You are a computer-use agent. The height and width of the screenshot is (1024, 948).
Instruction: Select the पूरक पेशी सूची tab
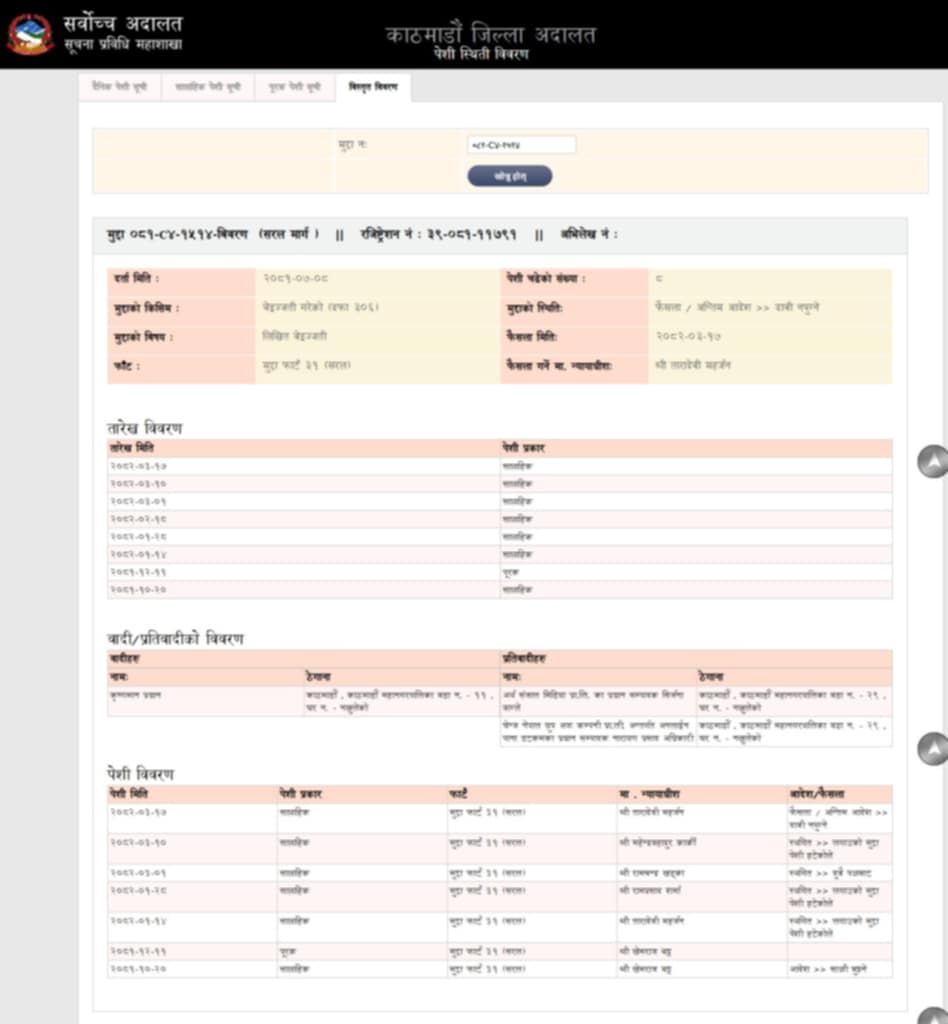coord(295,87)
